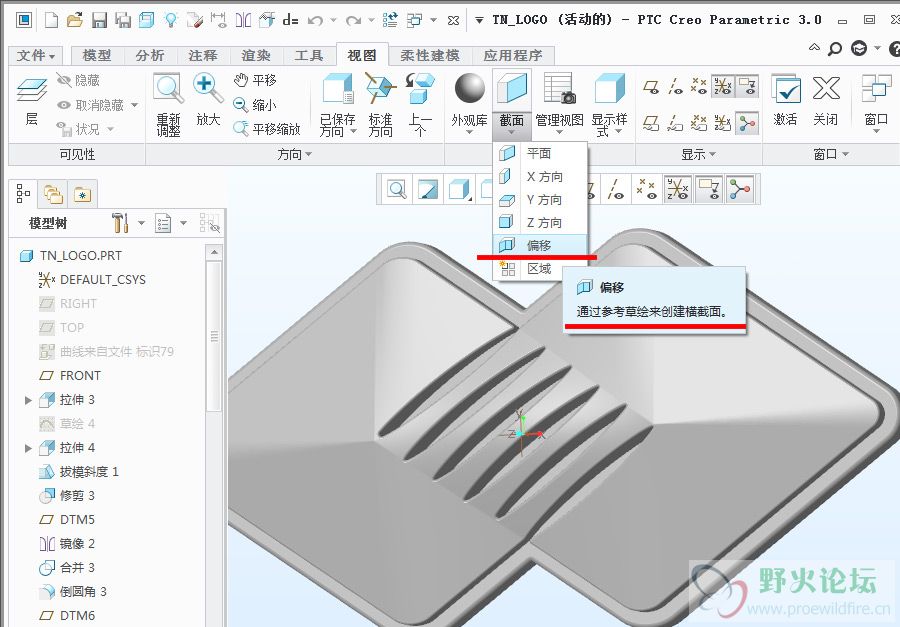Expand the 拉伸 3 feature node
This screenshot has height=627, width=900.
28,400
